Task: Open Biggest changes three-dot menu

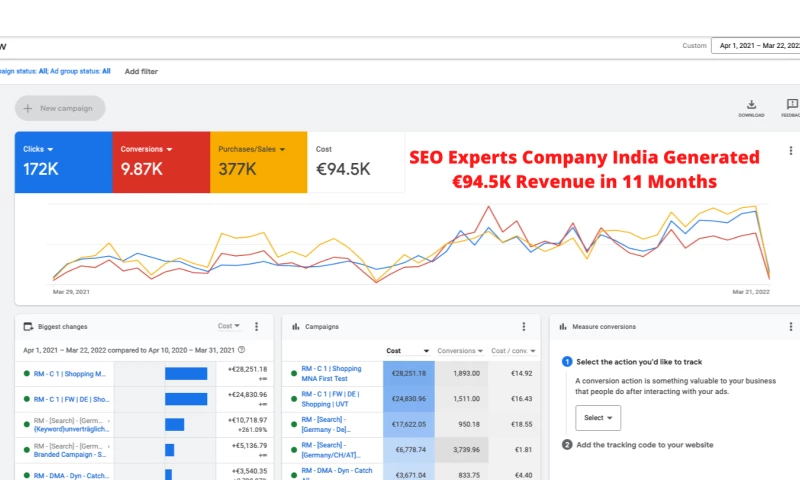Action: click(x=257, y=326)
